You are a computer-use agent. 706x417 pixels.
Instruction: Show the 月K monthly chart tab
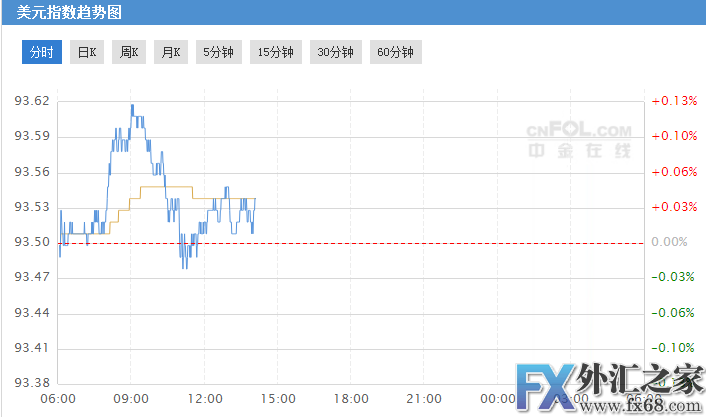click(170, 52)
